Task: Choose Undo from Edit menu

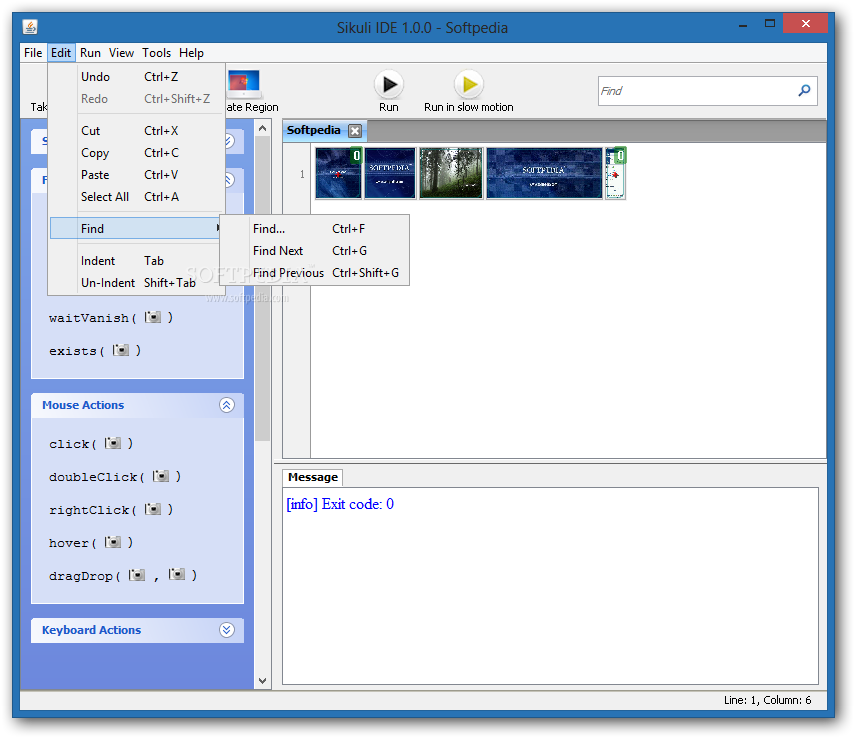Action: click(x=137, y=77)
